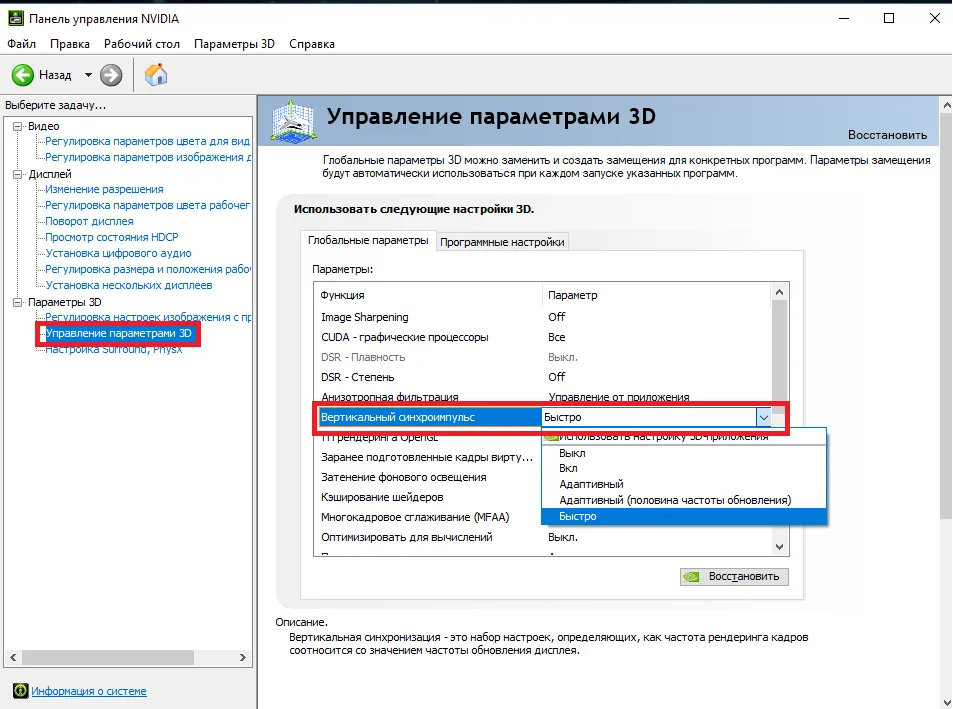The width and height of the screenshot is (953, 709).
Task: Go to the Home house icon
Action: pos(156,75)
